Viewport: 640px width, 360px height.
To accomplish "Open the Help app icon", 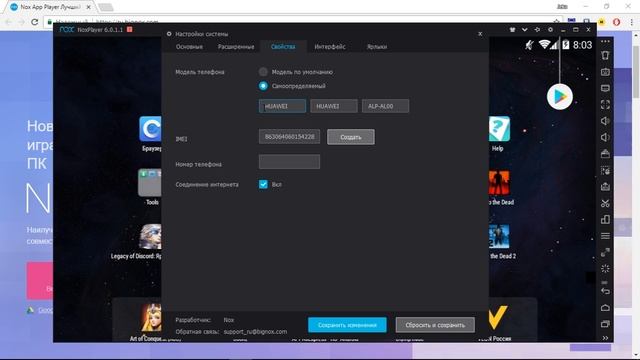I will [x=499, y=129].
